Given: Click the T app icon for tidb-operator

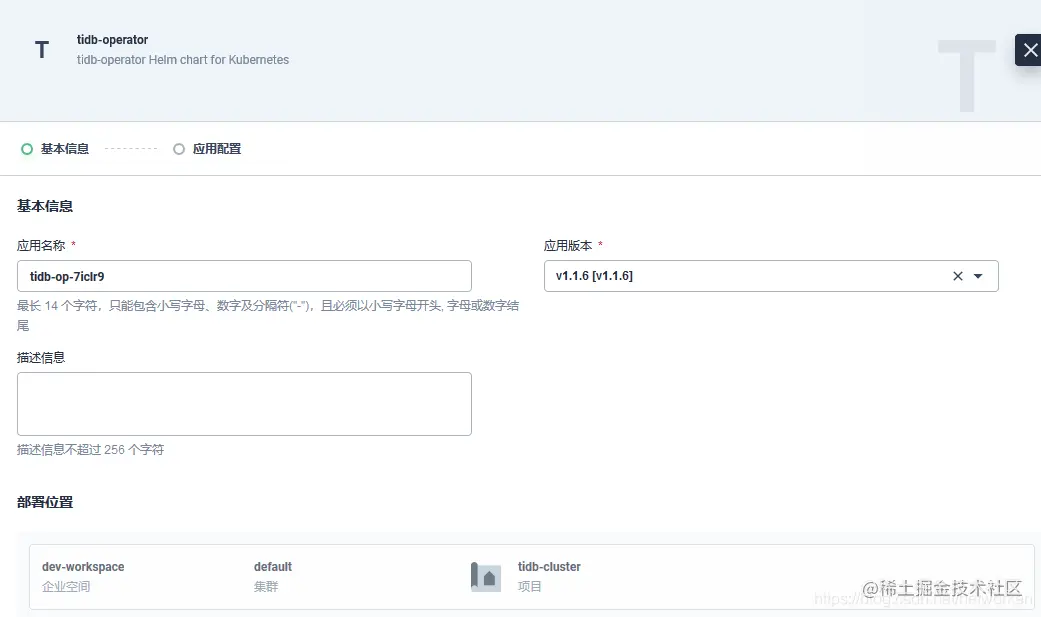Looking at the screenshot, I should click(42, 50).
